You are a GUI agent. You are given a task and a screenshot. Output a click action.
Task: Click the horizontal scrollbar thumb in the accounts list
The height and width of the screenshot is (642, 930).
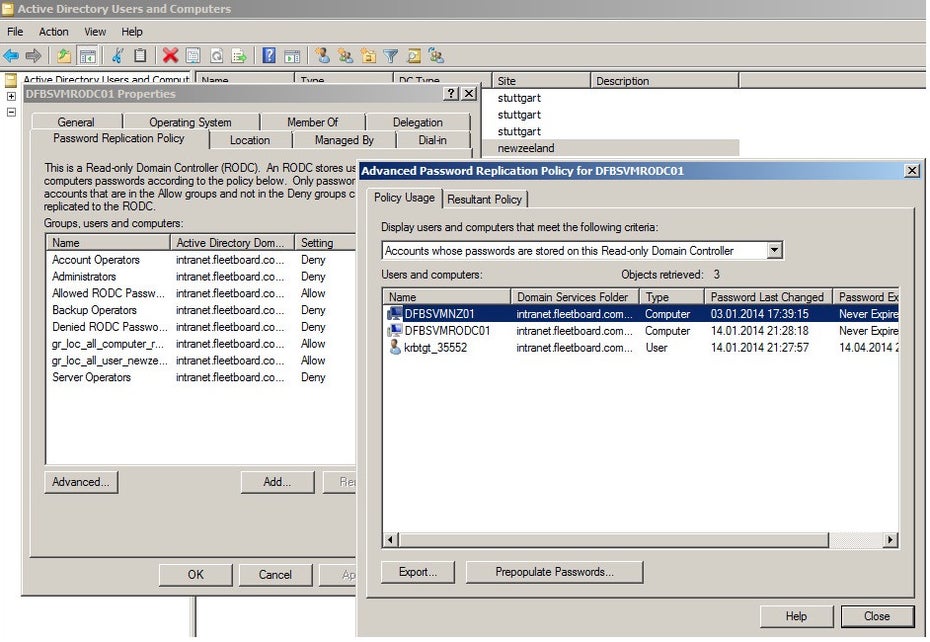(613, 539)
